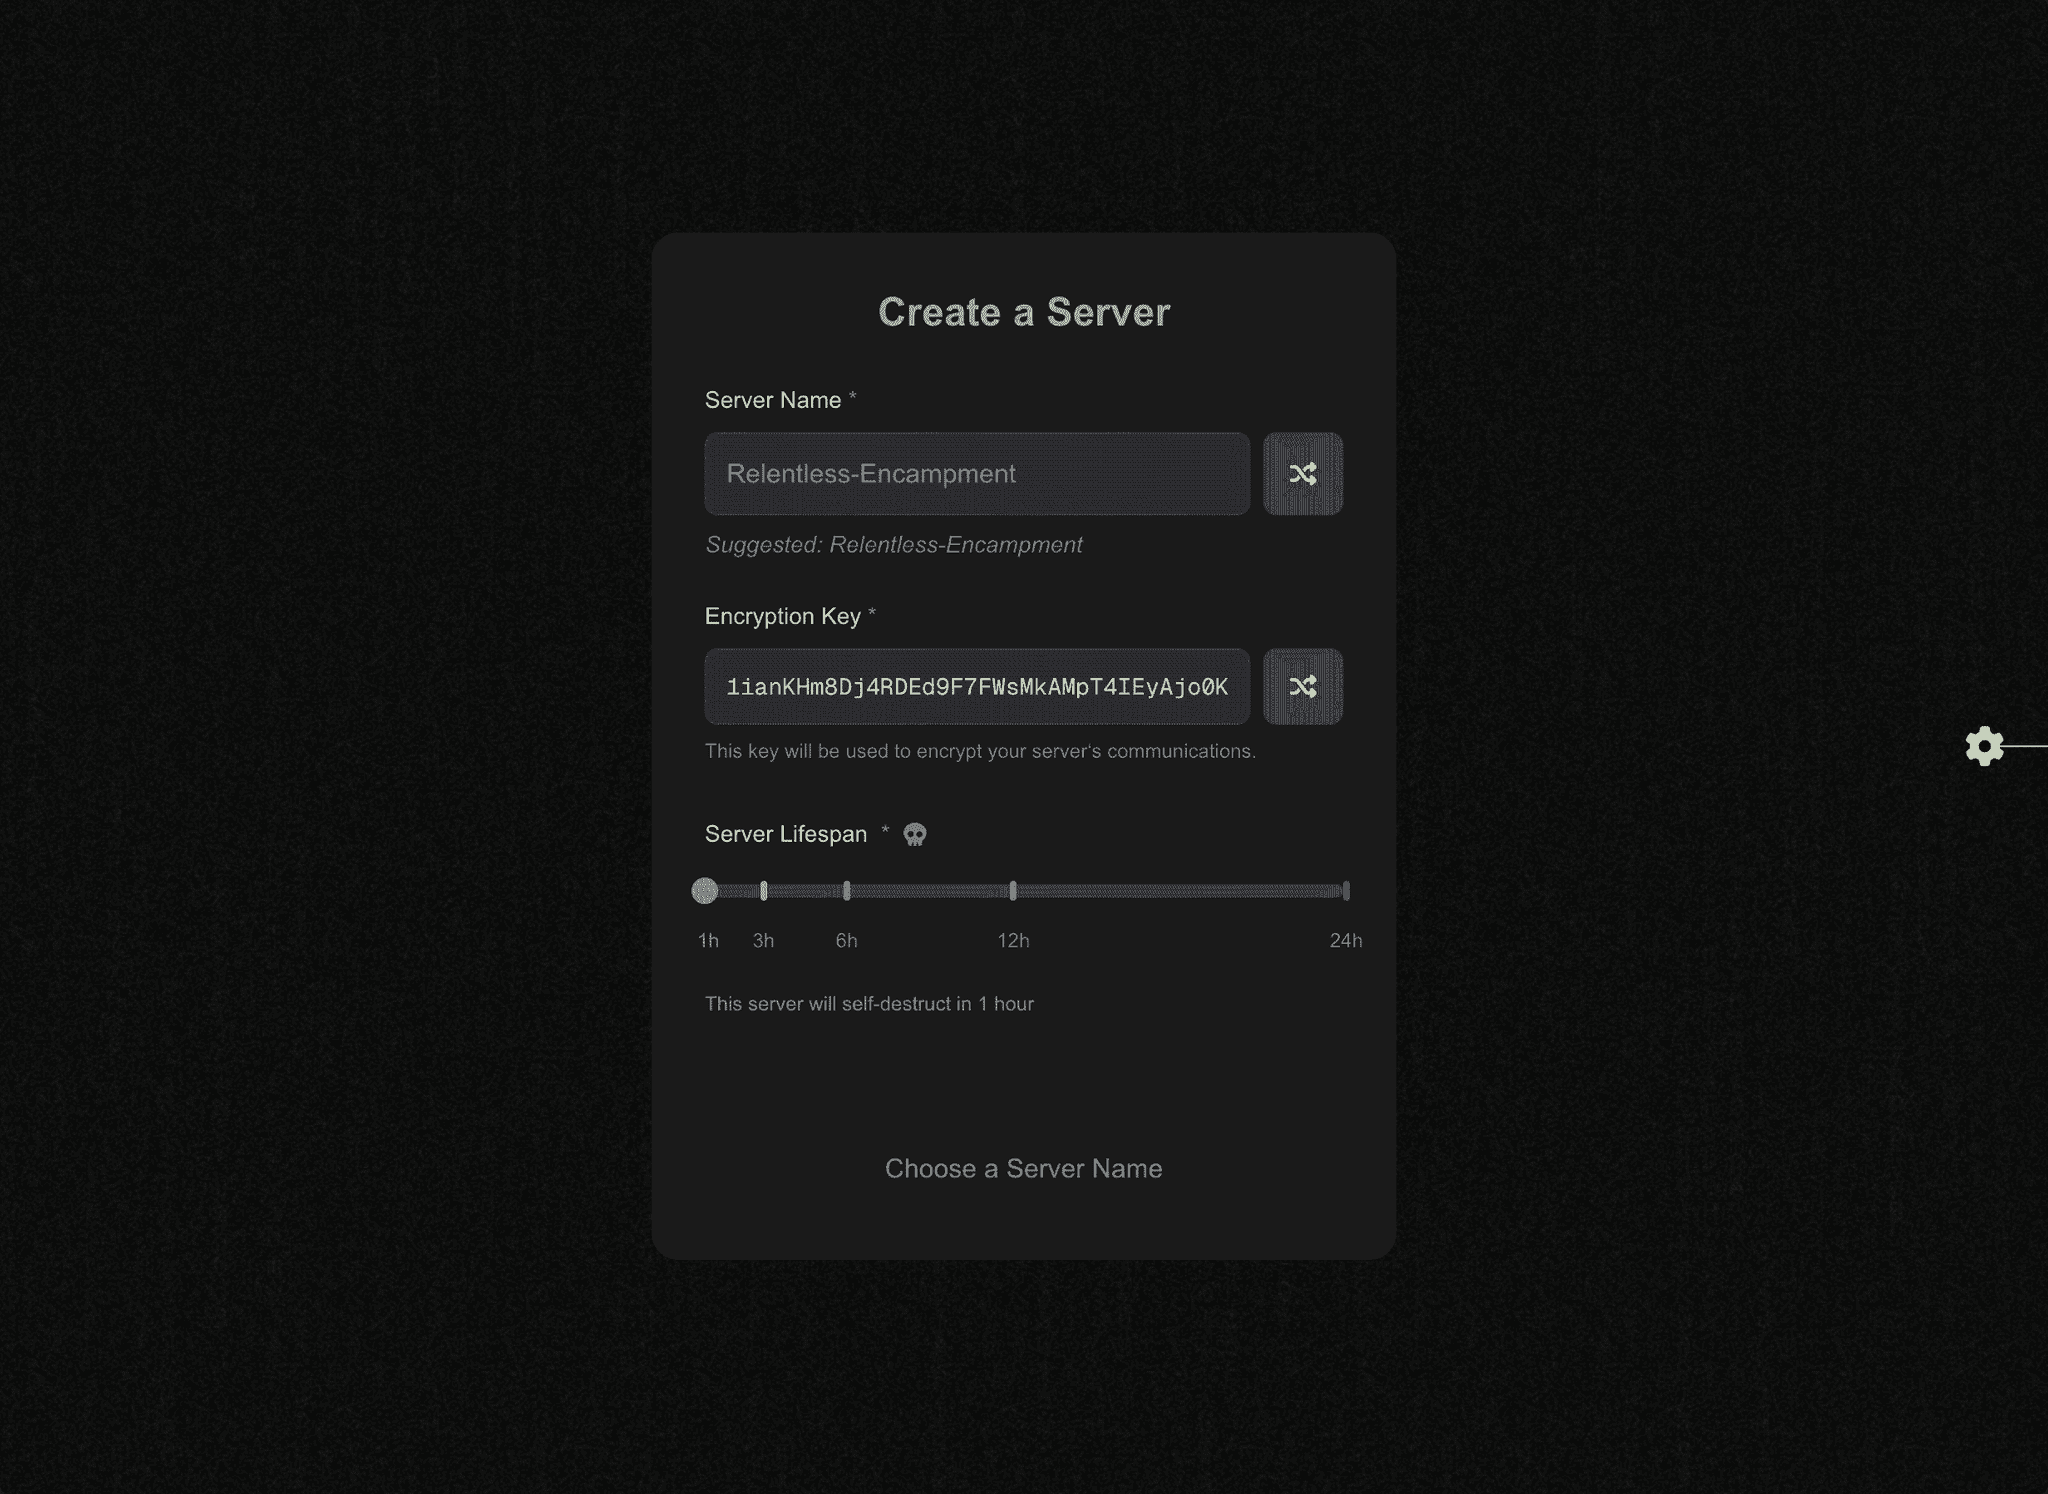Click the Server Name input field
2048x1494 pixels.
[976, 474]
